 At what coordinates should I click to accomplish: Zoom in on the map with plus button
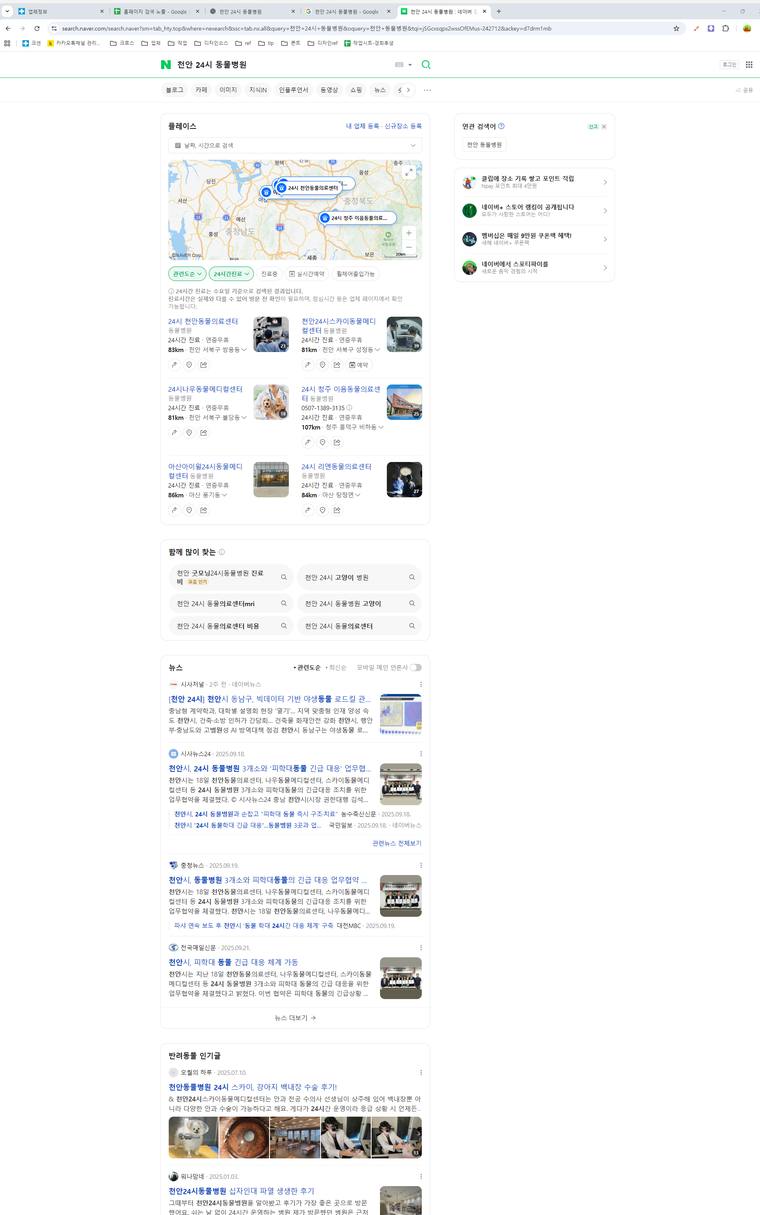pyautogui.click(x=409, y=233)
